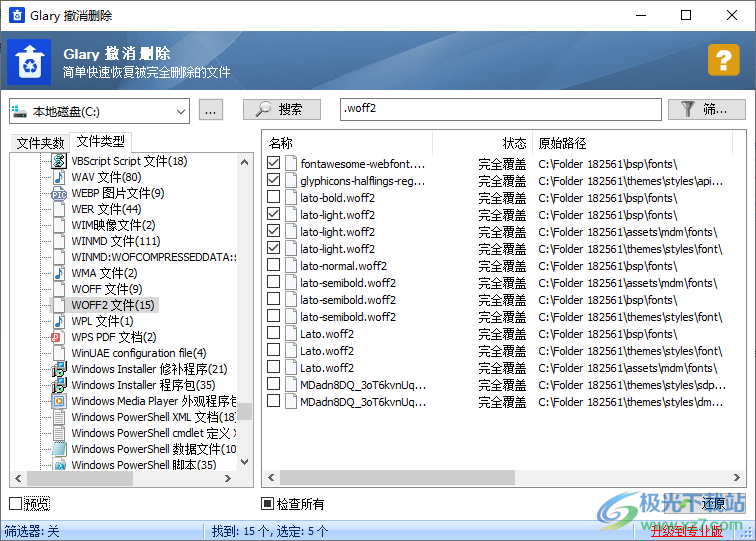The width and height of the screenshot is (756, 541).
Task: Click file list horizontal scroll left arrow
Action: point(271,477)
